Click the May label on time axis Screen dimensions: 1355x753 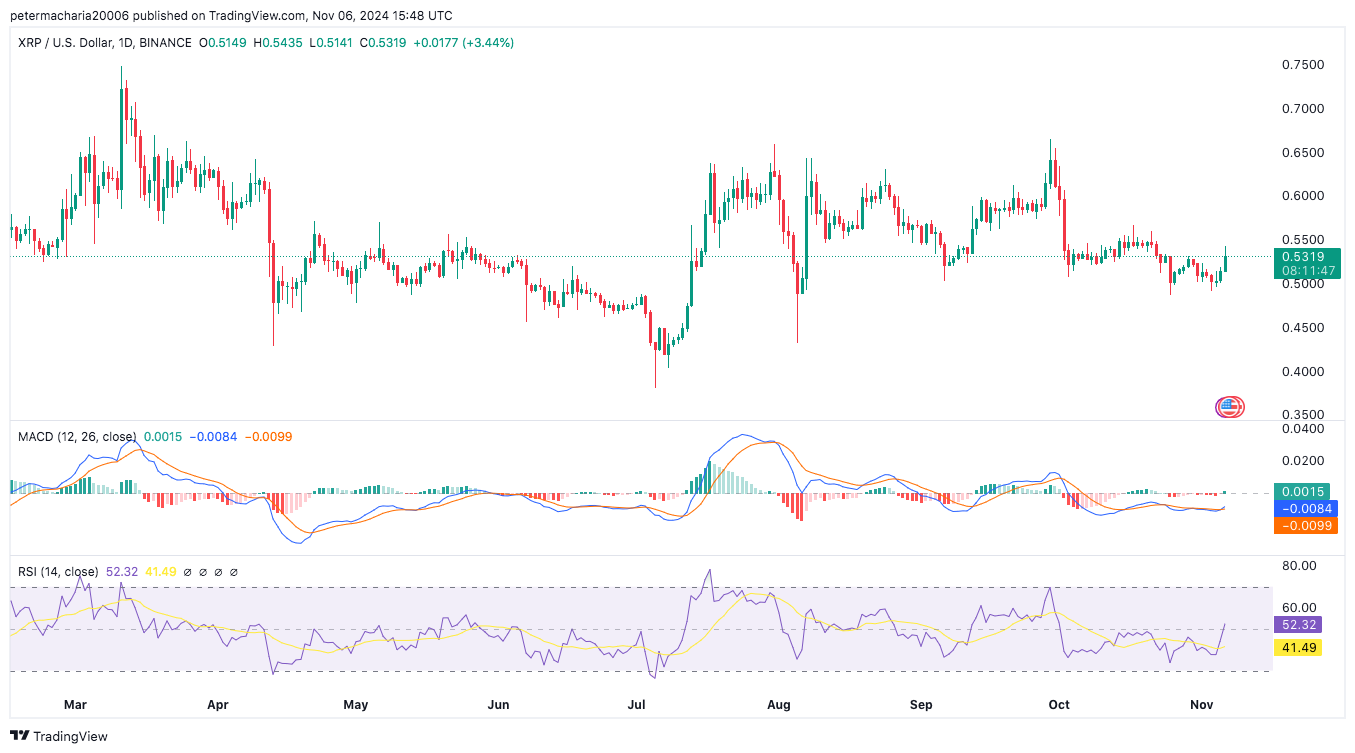355,705
